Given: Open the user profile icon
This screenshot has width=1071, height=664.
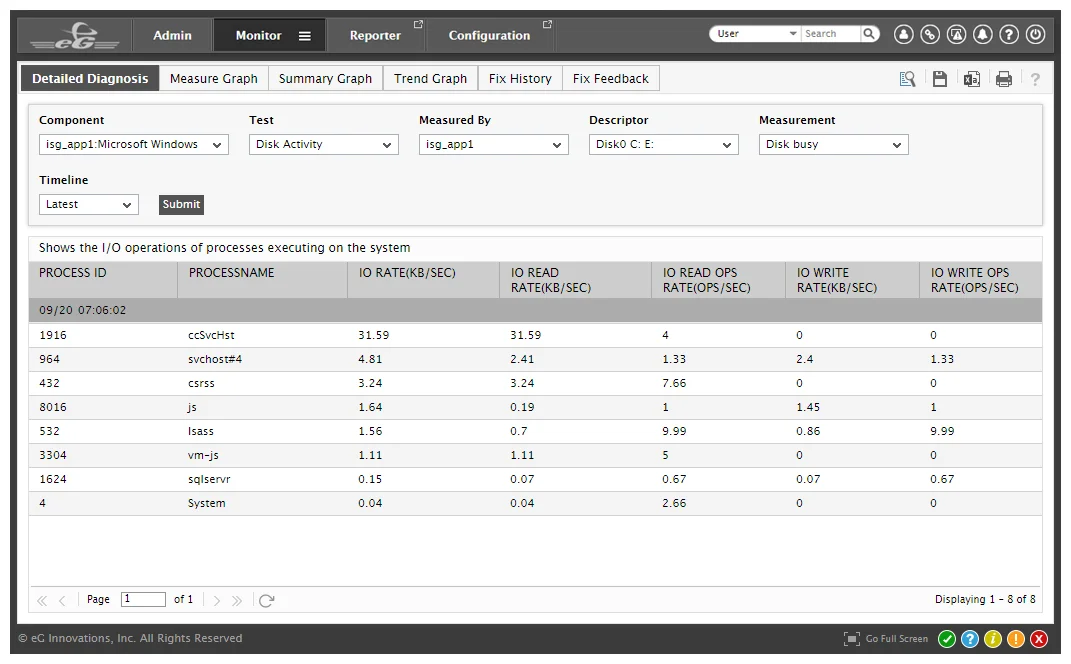Looking at the screenshot, I should click(x=903, y=34).
